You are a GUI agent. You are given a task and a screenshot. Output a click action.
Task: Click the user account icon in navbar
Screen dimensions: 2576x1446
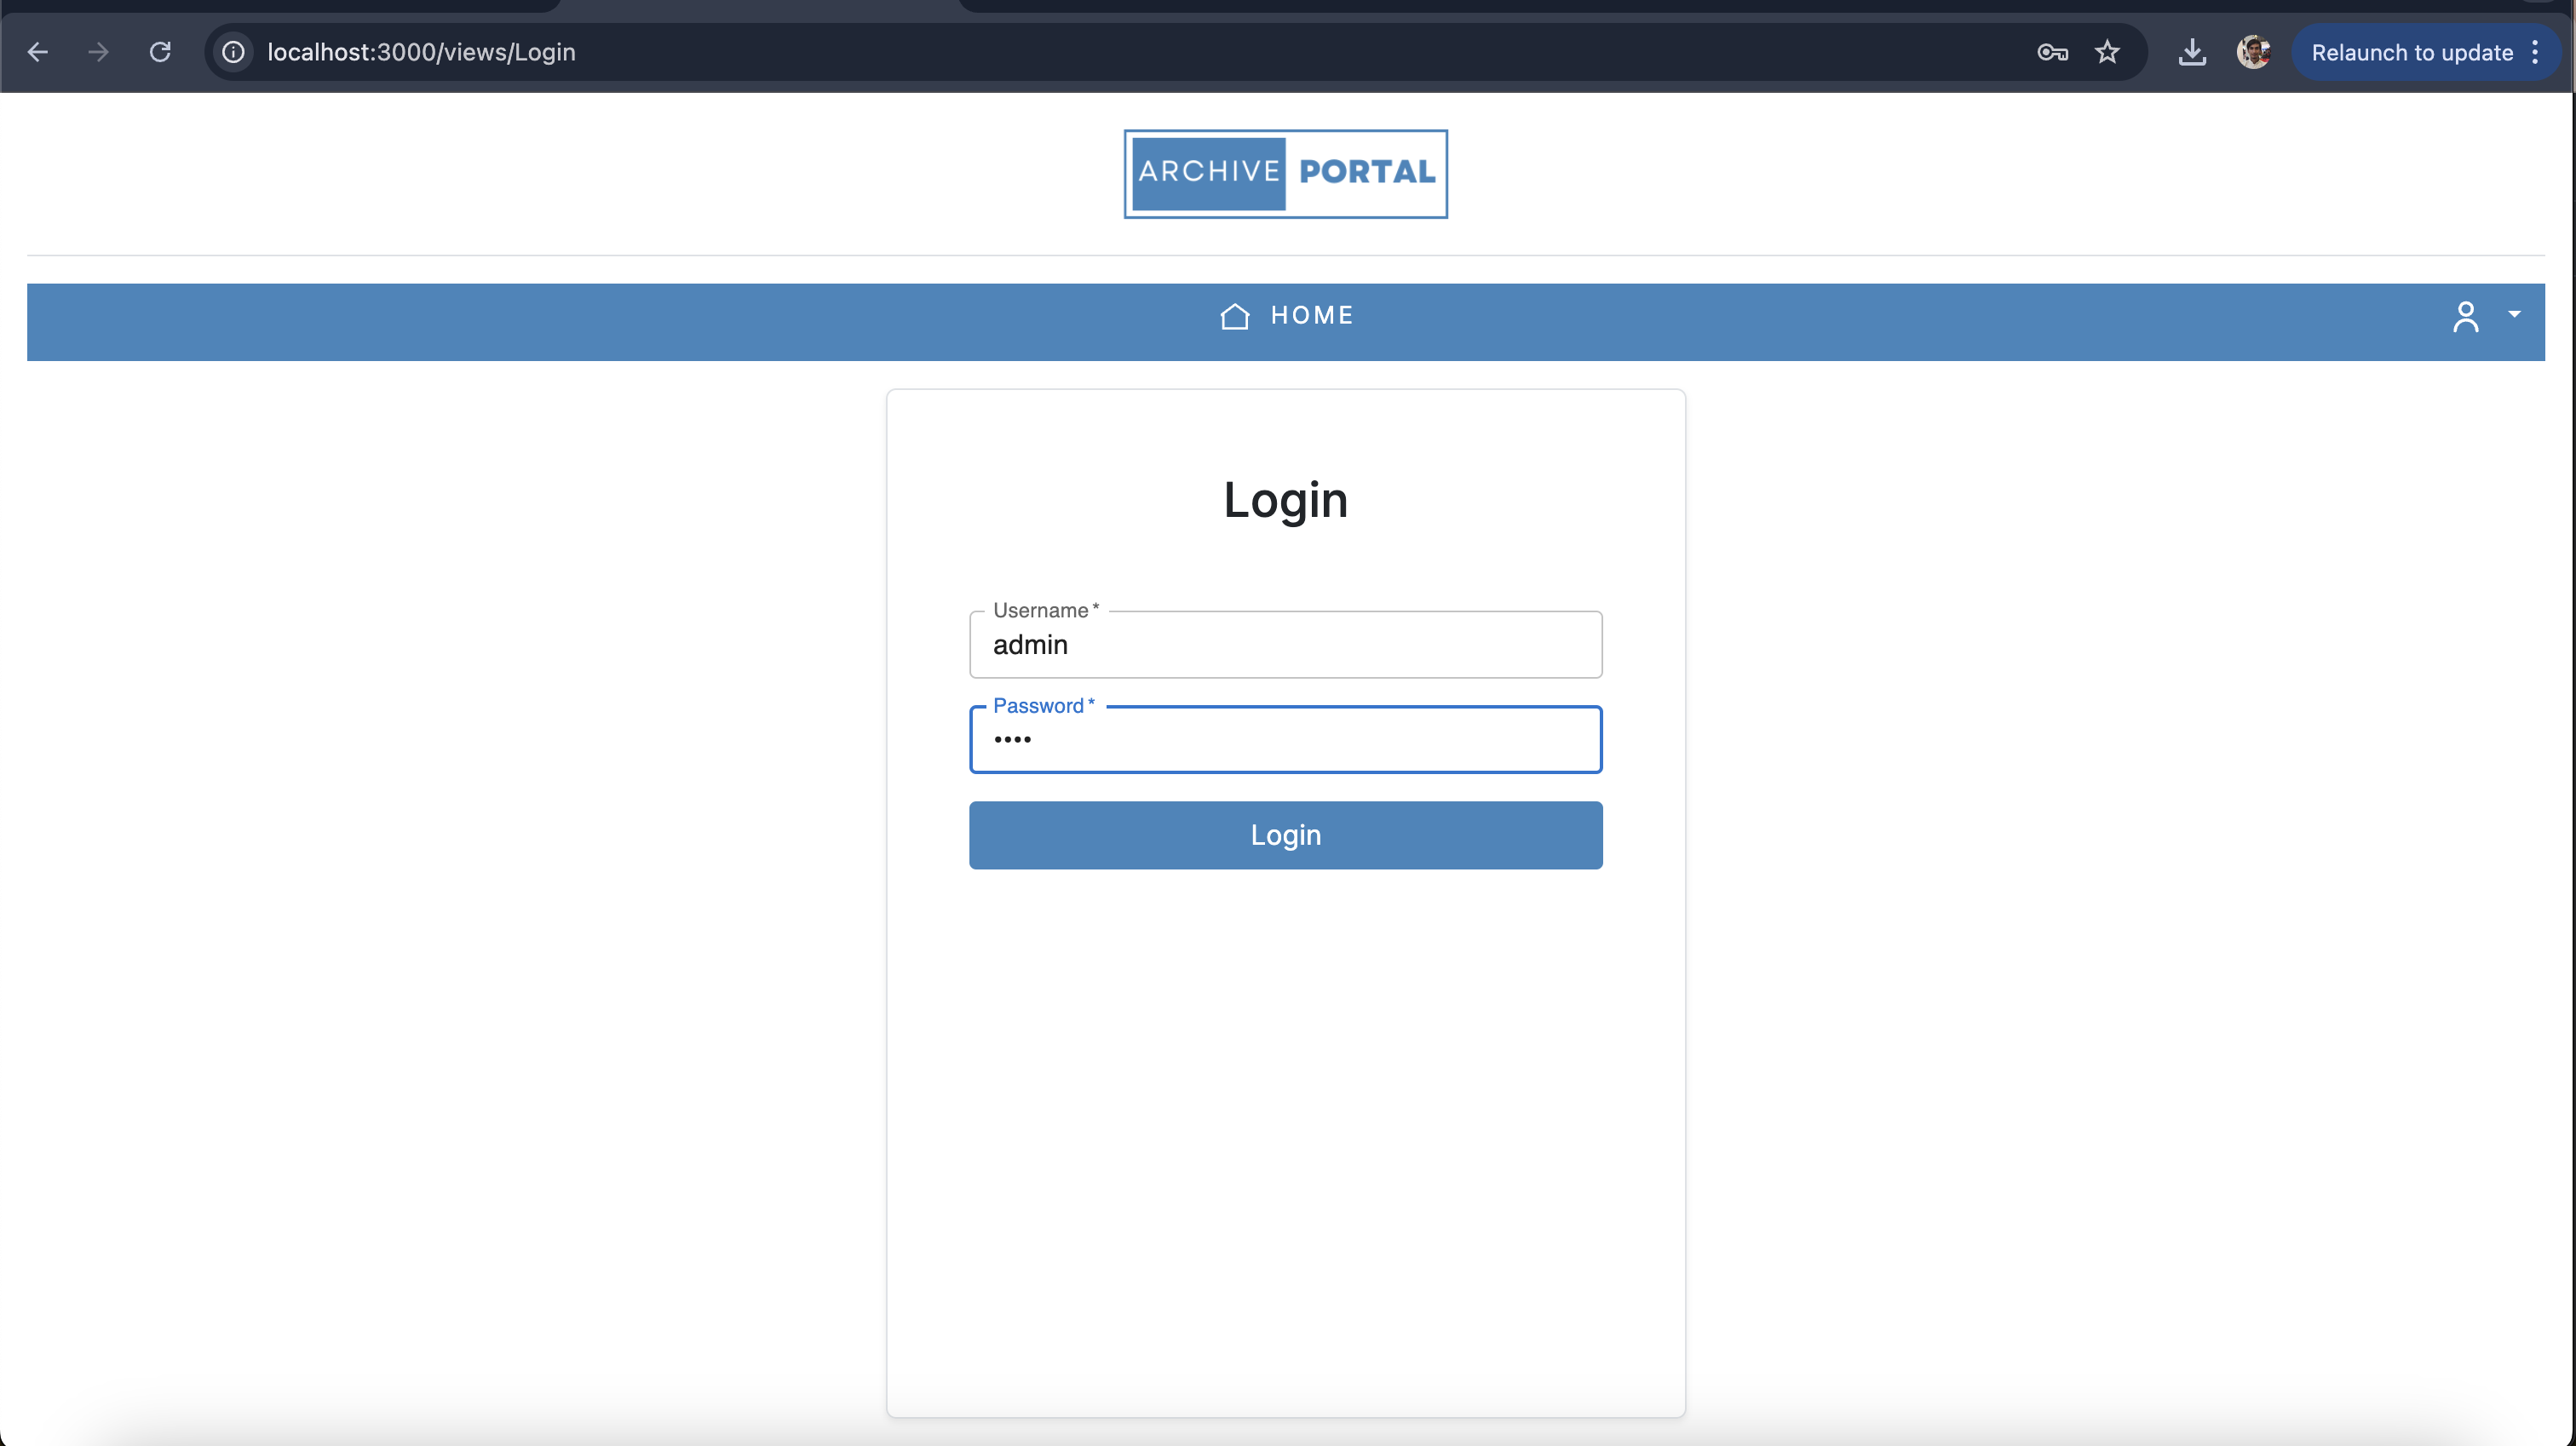tap(2465, 317)
